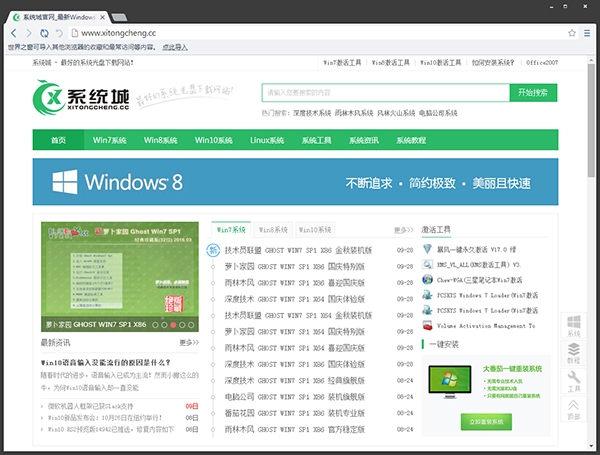Screen dimensions: 600x455
Task: Open a new tab with the tab button
Action: pos(120,17)
